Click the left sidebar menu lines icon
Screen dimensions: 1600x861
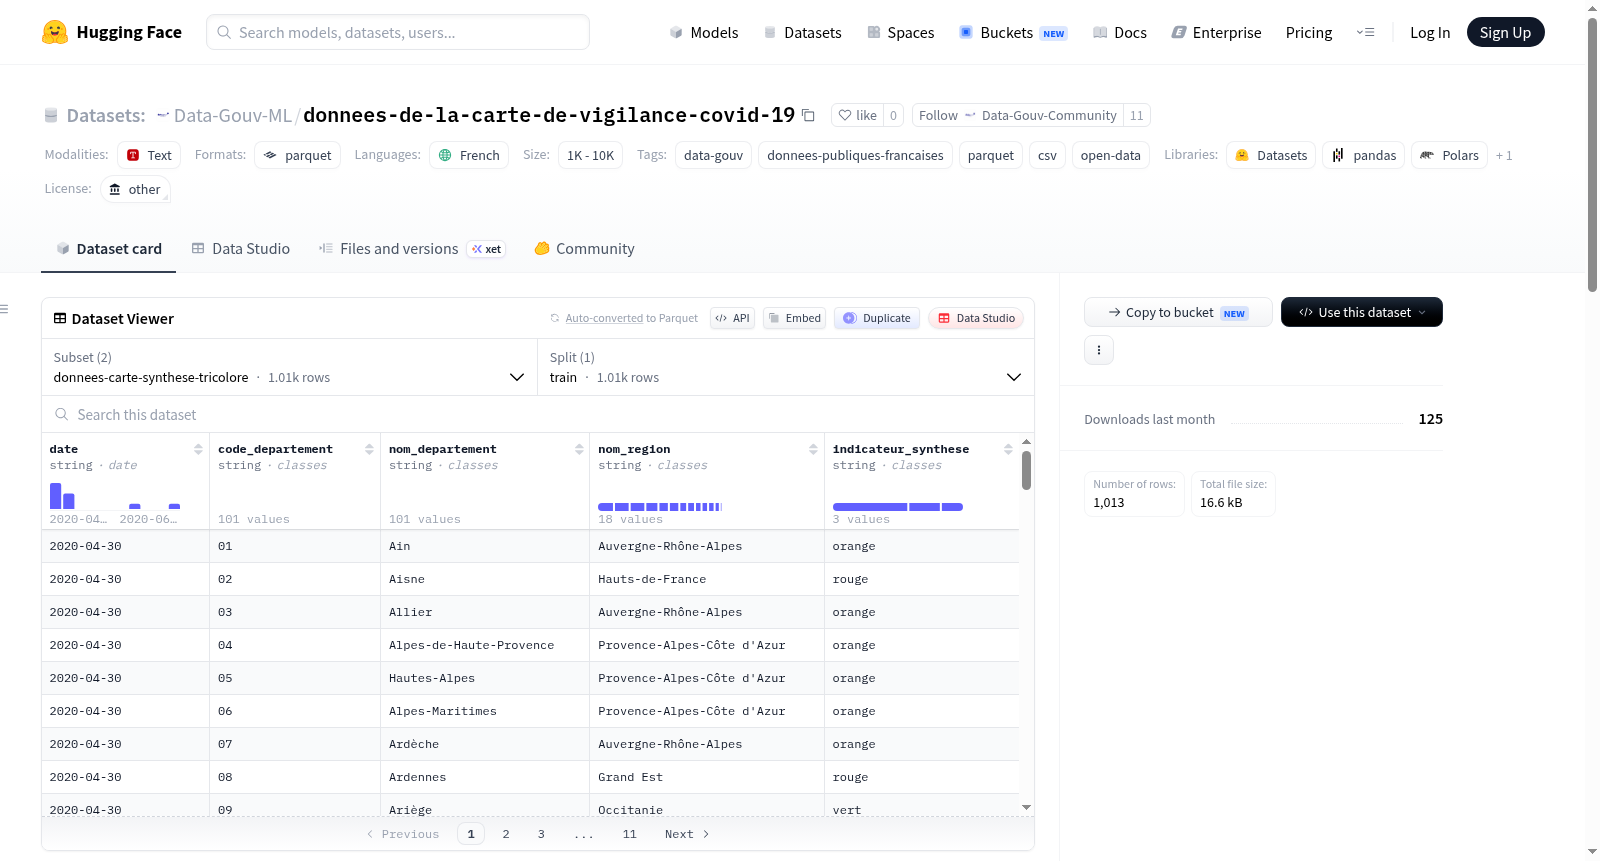pos(4,309)
